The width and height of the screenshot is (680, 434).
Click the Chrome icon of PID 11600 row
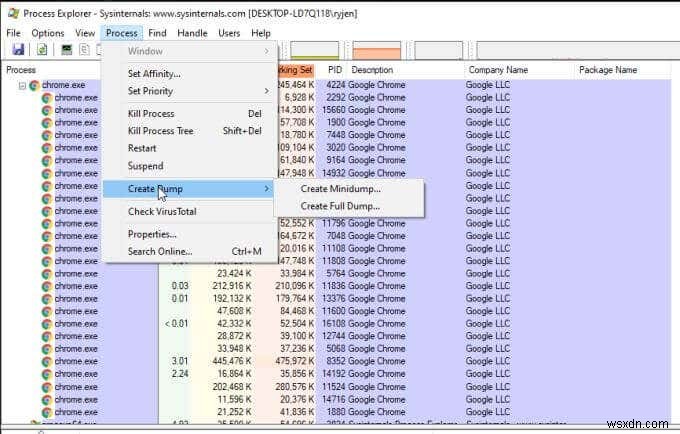click(47, 312)
